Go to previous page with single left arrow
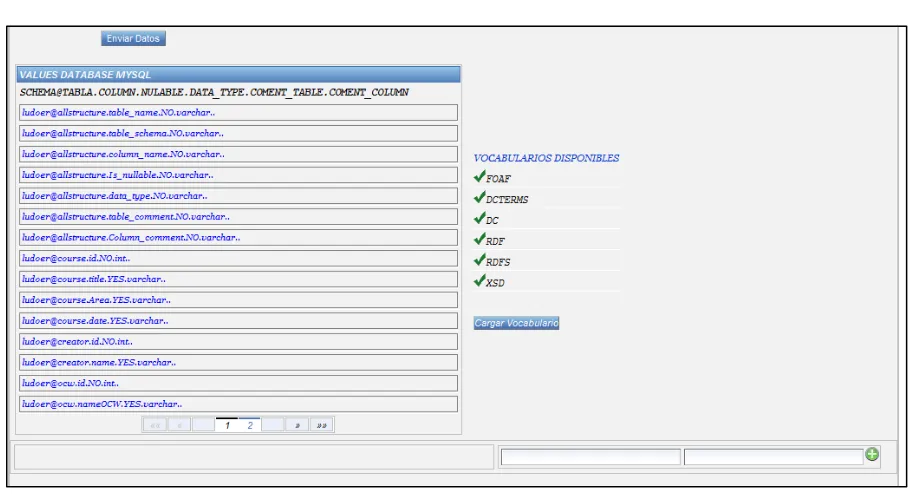Viewport: 908px width, 494px height. coord(179,425)
